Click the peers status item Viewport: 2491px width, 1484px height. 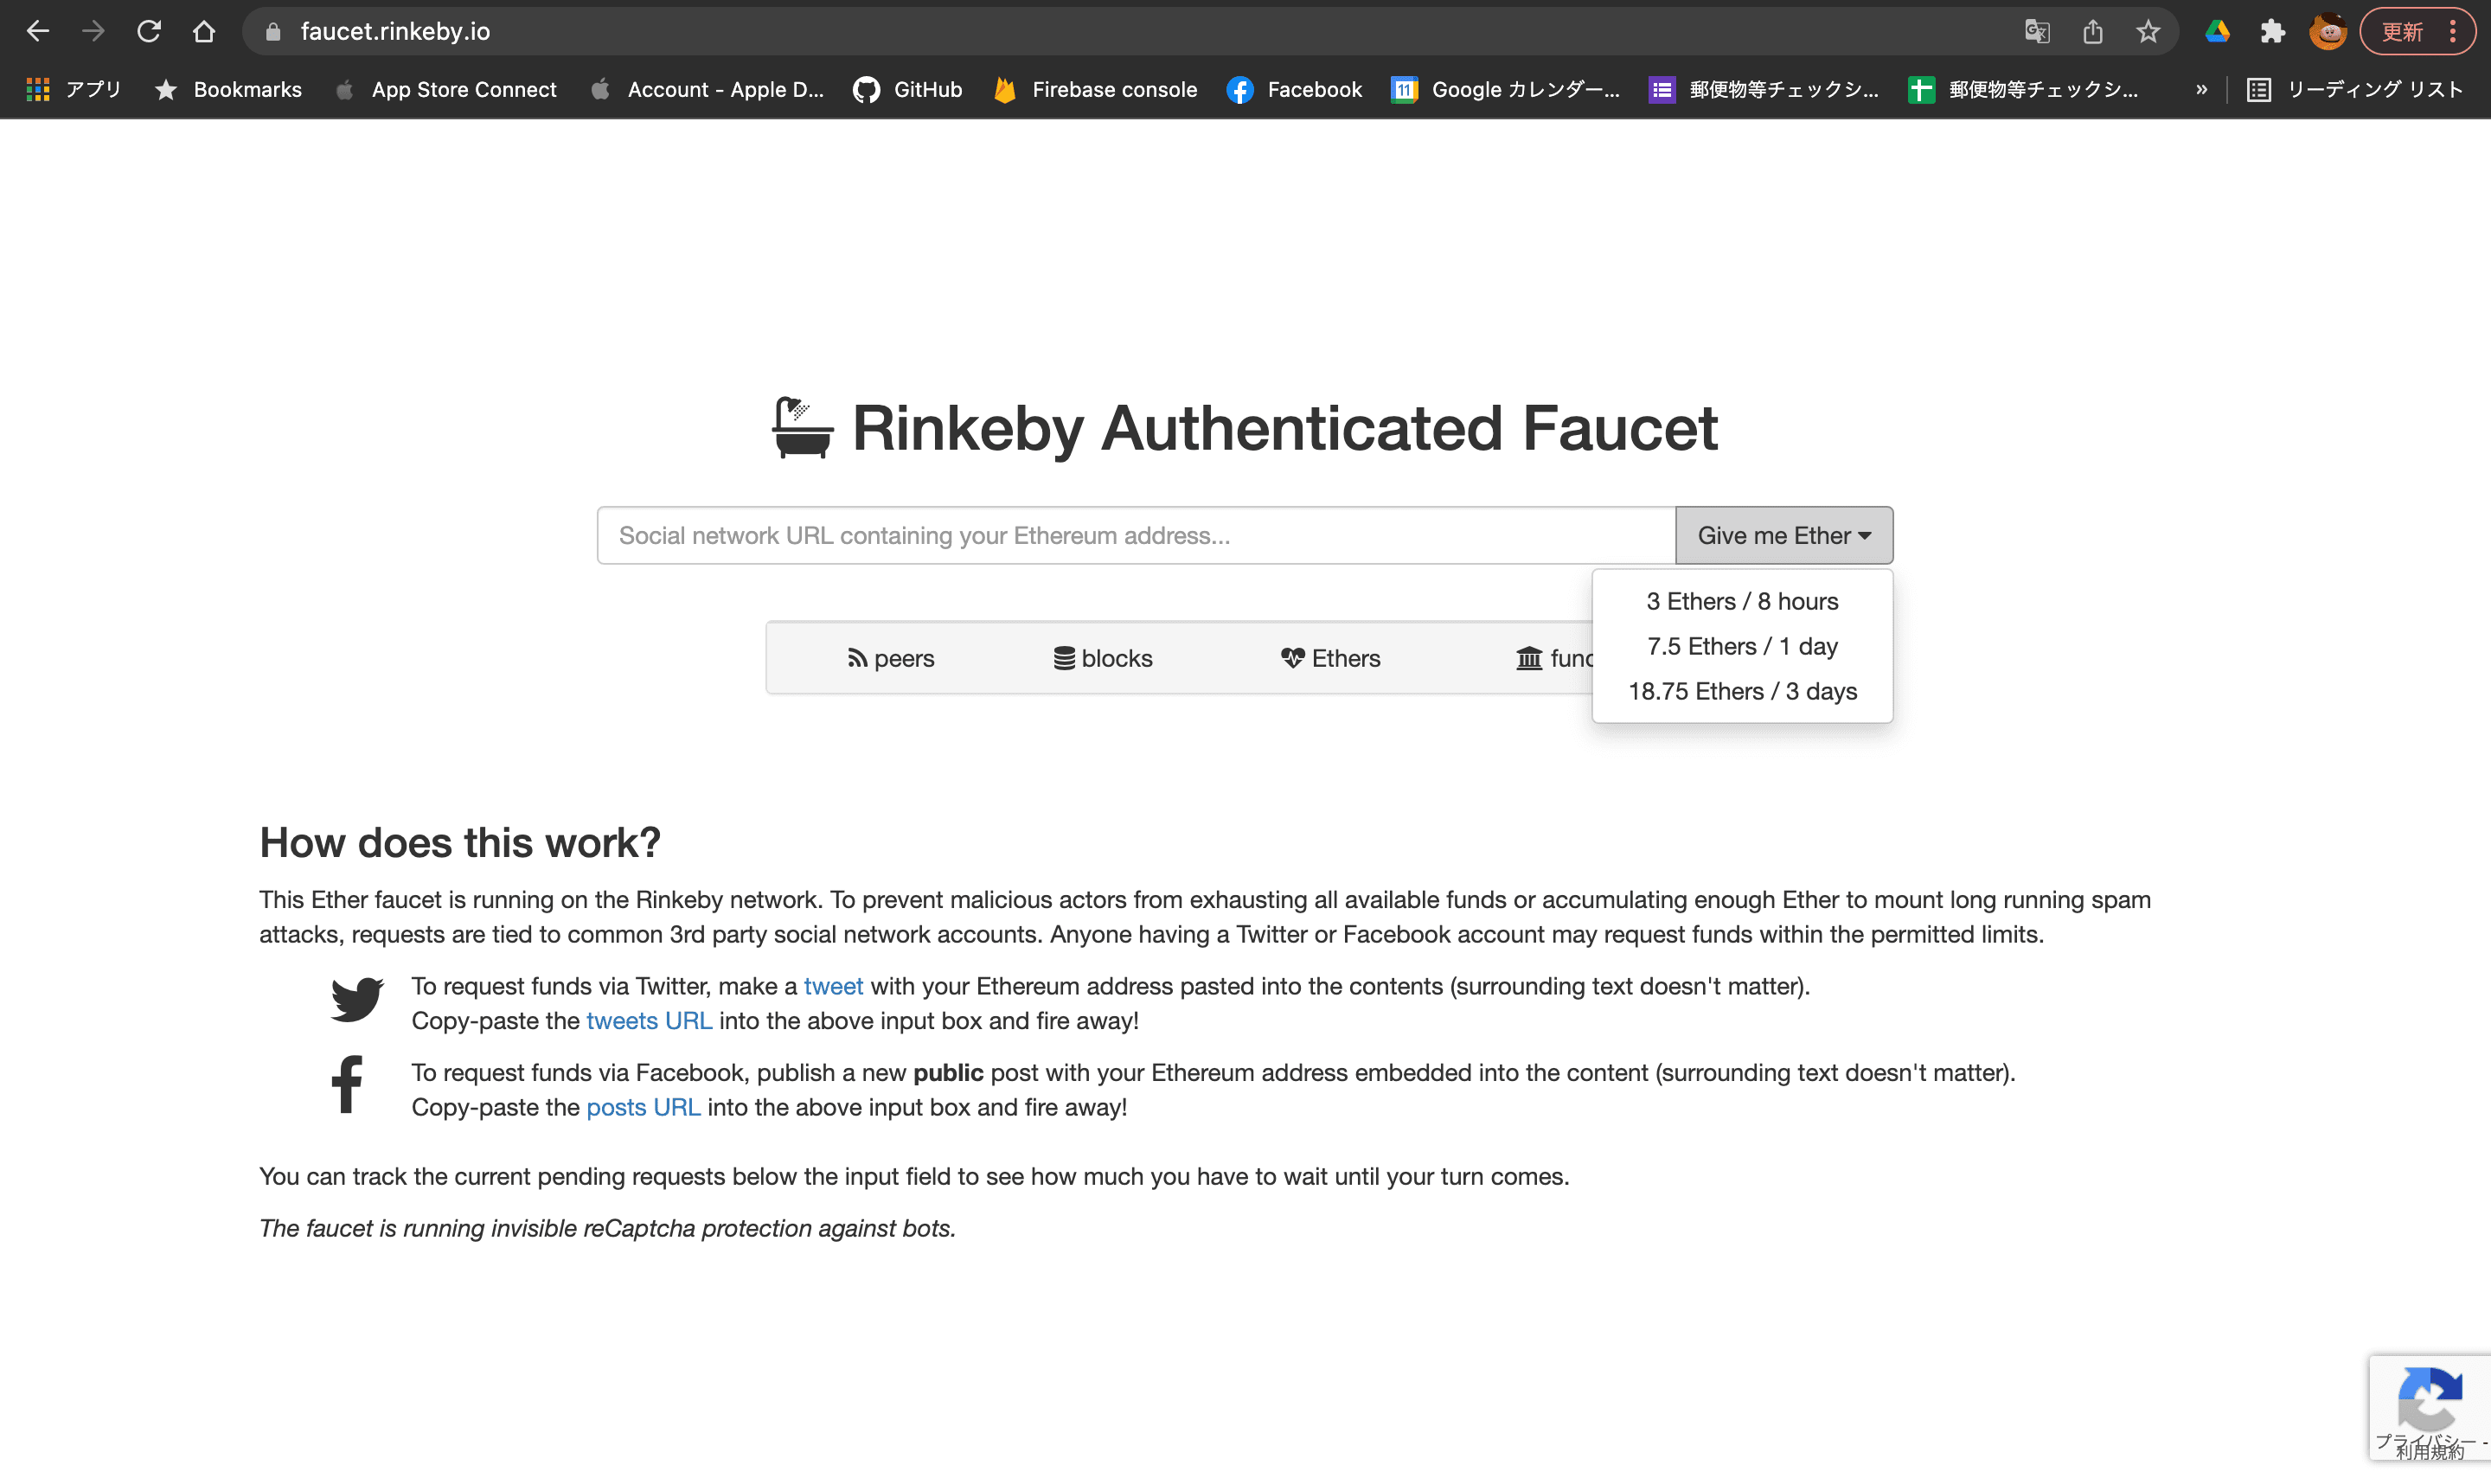(x=890, y=658)
